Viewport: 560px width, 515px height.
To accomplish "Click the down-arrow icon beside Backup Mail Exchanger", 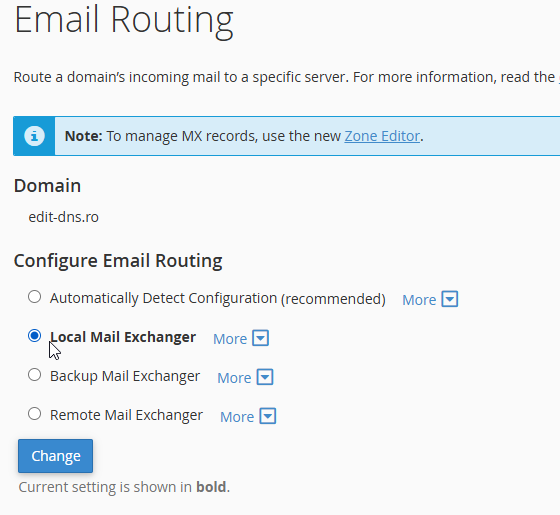I will pos(265,377).
